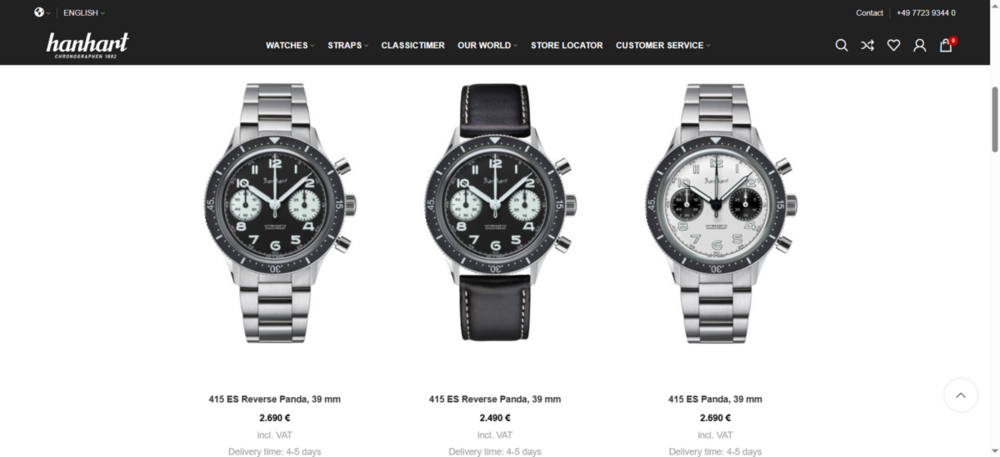Open the 415 ES Panda, 39 mm title
This screenshot has height=457, width=1000.
point(715,399)
